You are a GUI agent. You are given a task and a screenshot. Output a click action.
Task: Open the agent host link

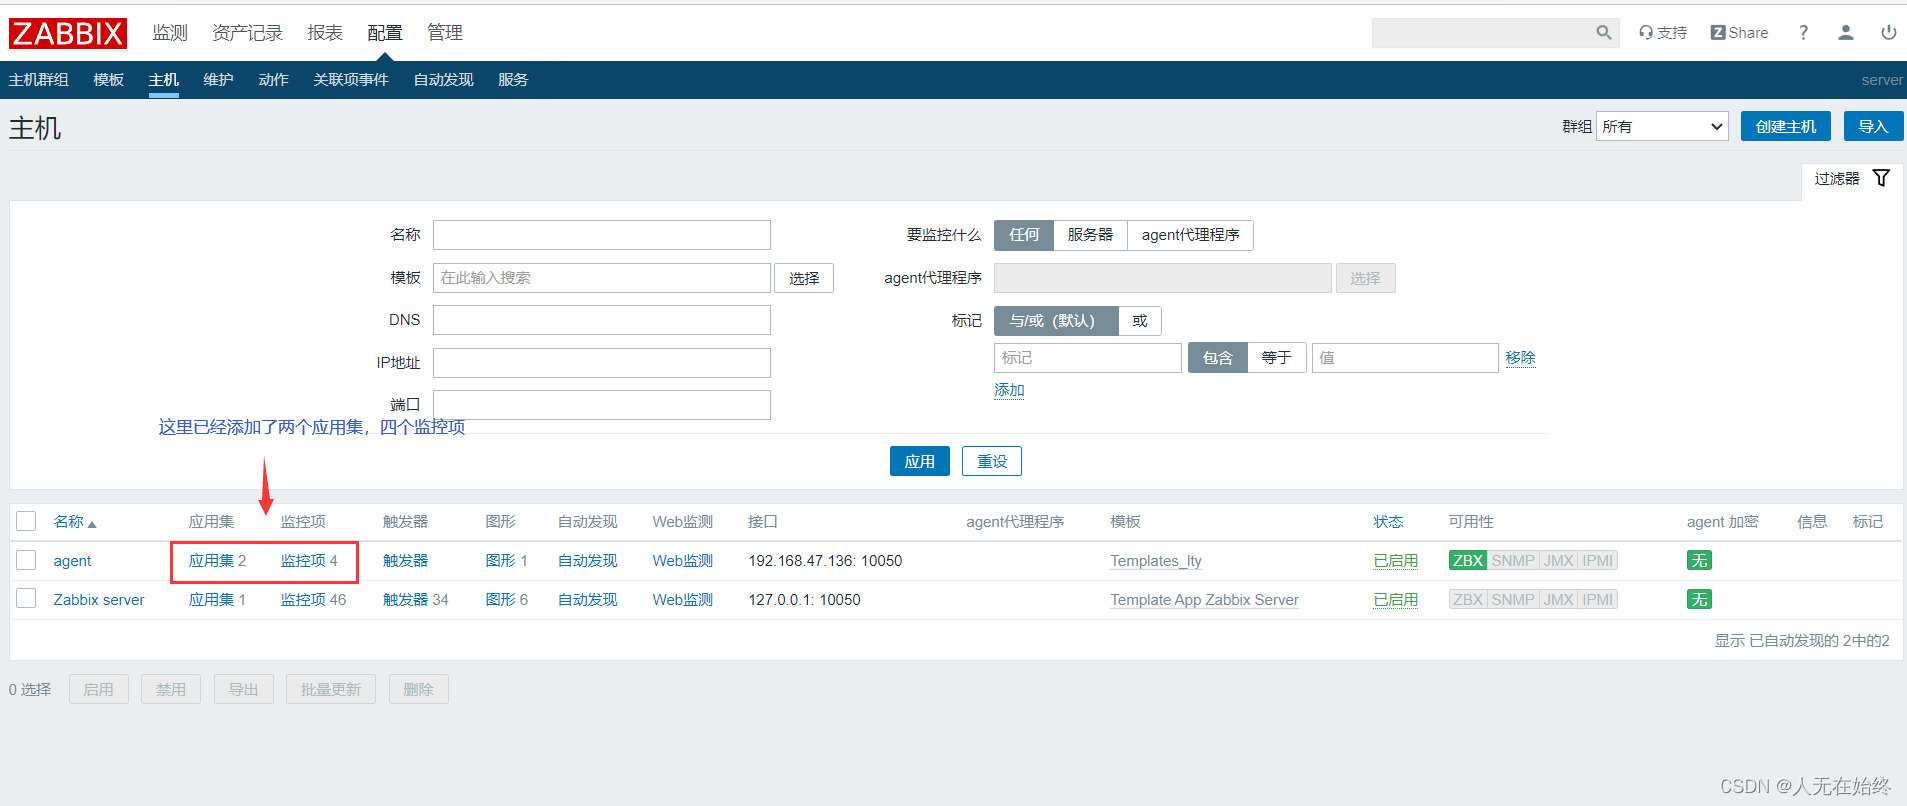pos(72,561)
